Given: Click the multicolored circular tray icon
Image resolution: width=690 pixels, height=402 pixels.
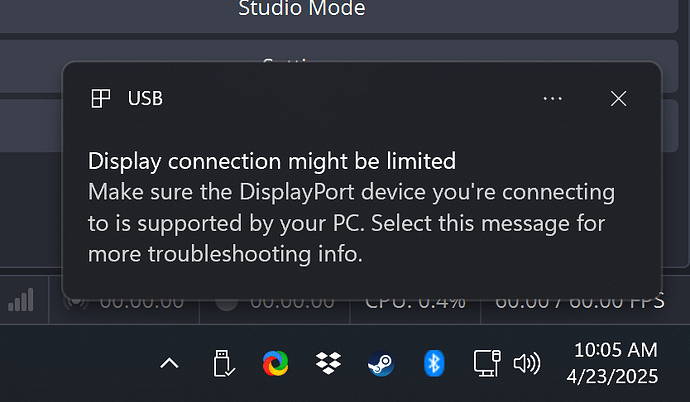Looking at the screenshot, I should point(275,364).
